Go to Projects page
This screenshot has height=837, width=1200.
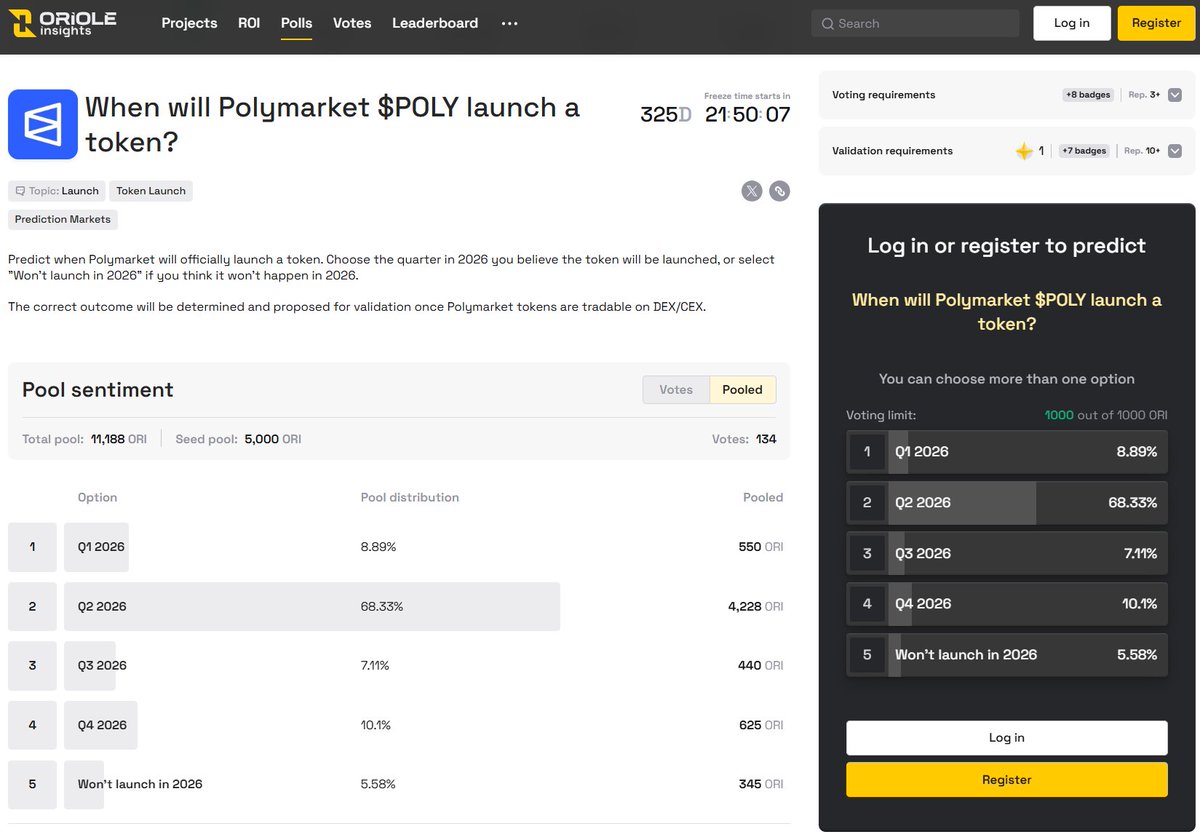(x=189, y=23)
